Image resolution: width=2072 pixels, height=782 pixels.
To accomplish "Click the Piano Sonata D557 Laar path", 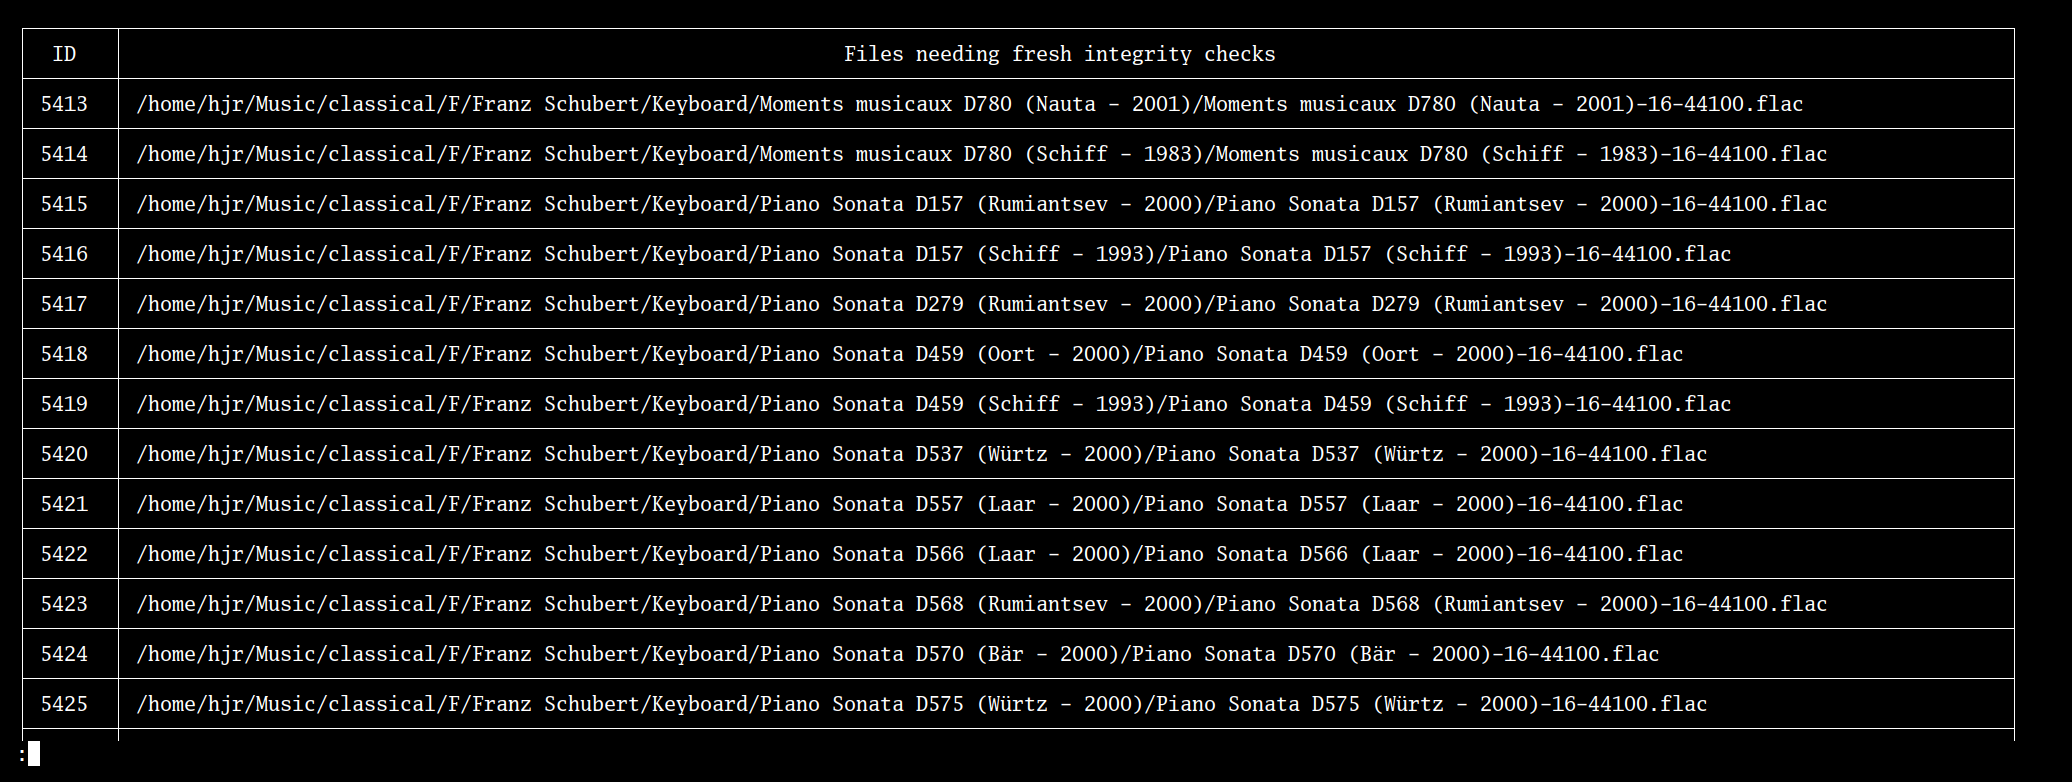I will [x=909, y=504].
